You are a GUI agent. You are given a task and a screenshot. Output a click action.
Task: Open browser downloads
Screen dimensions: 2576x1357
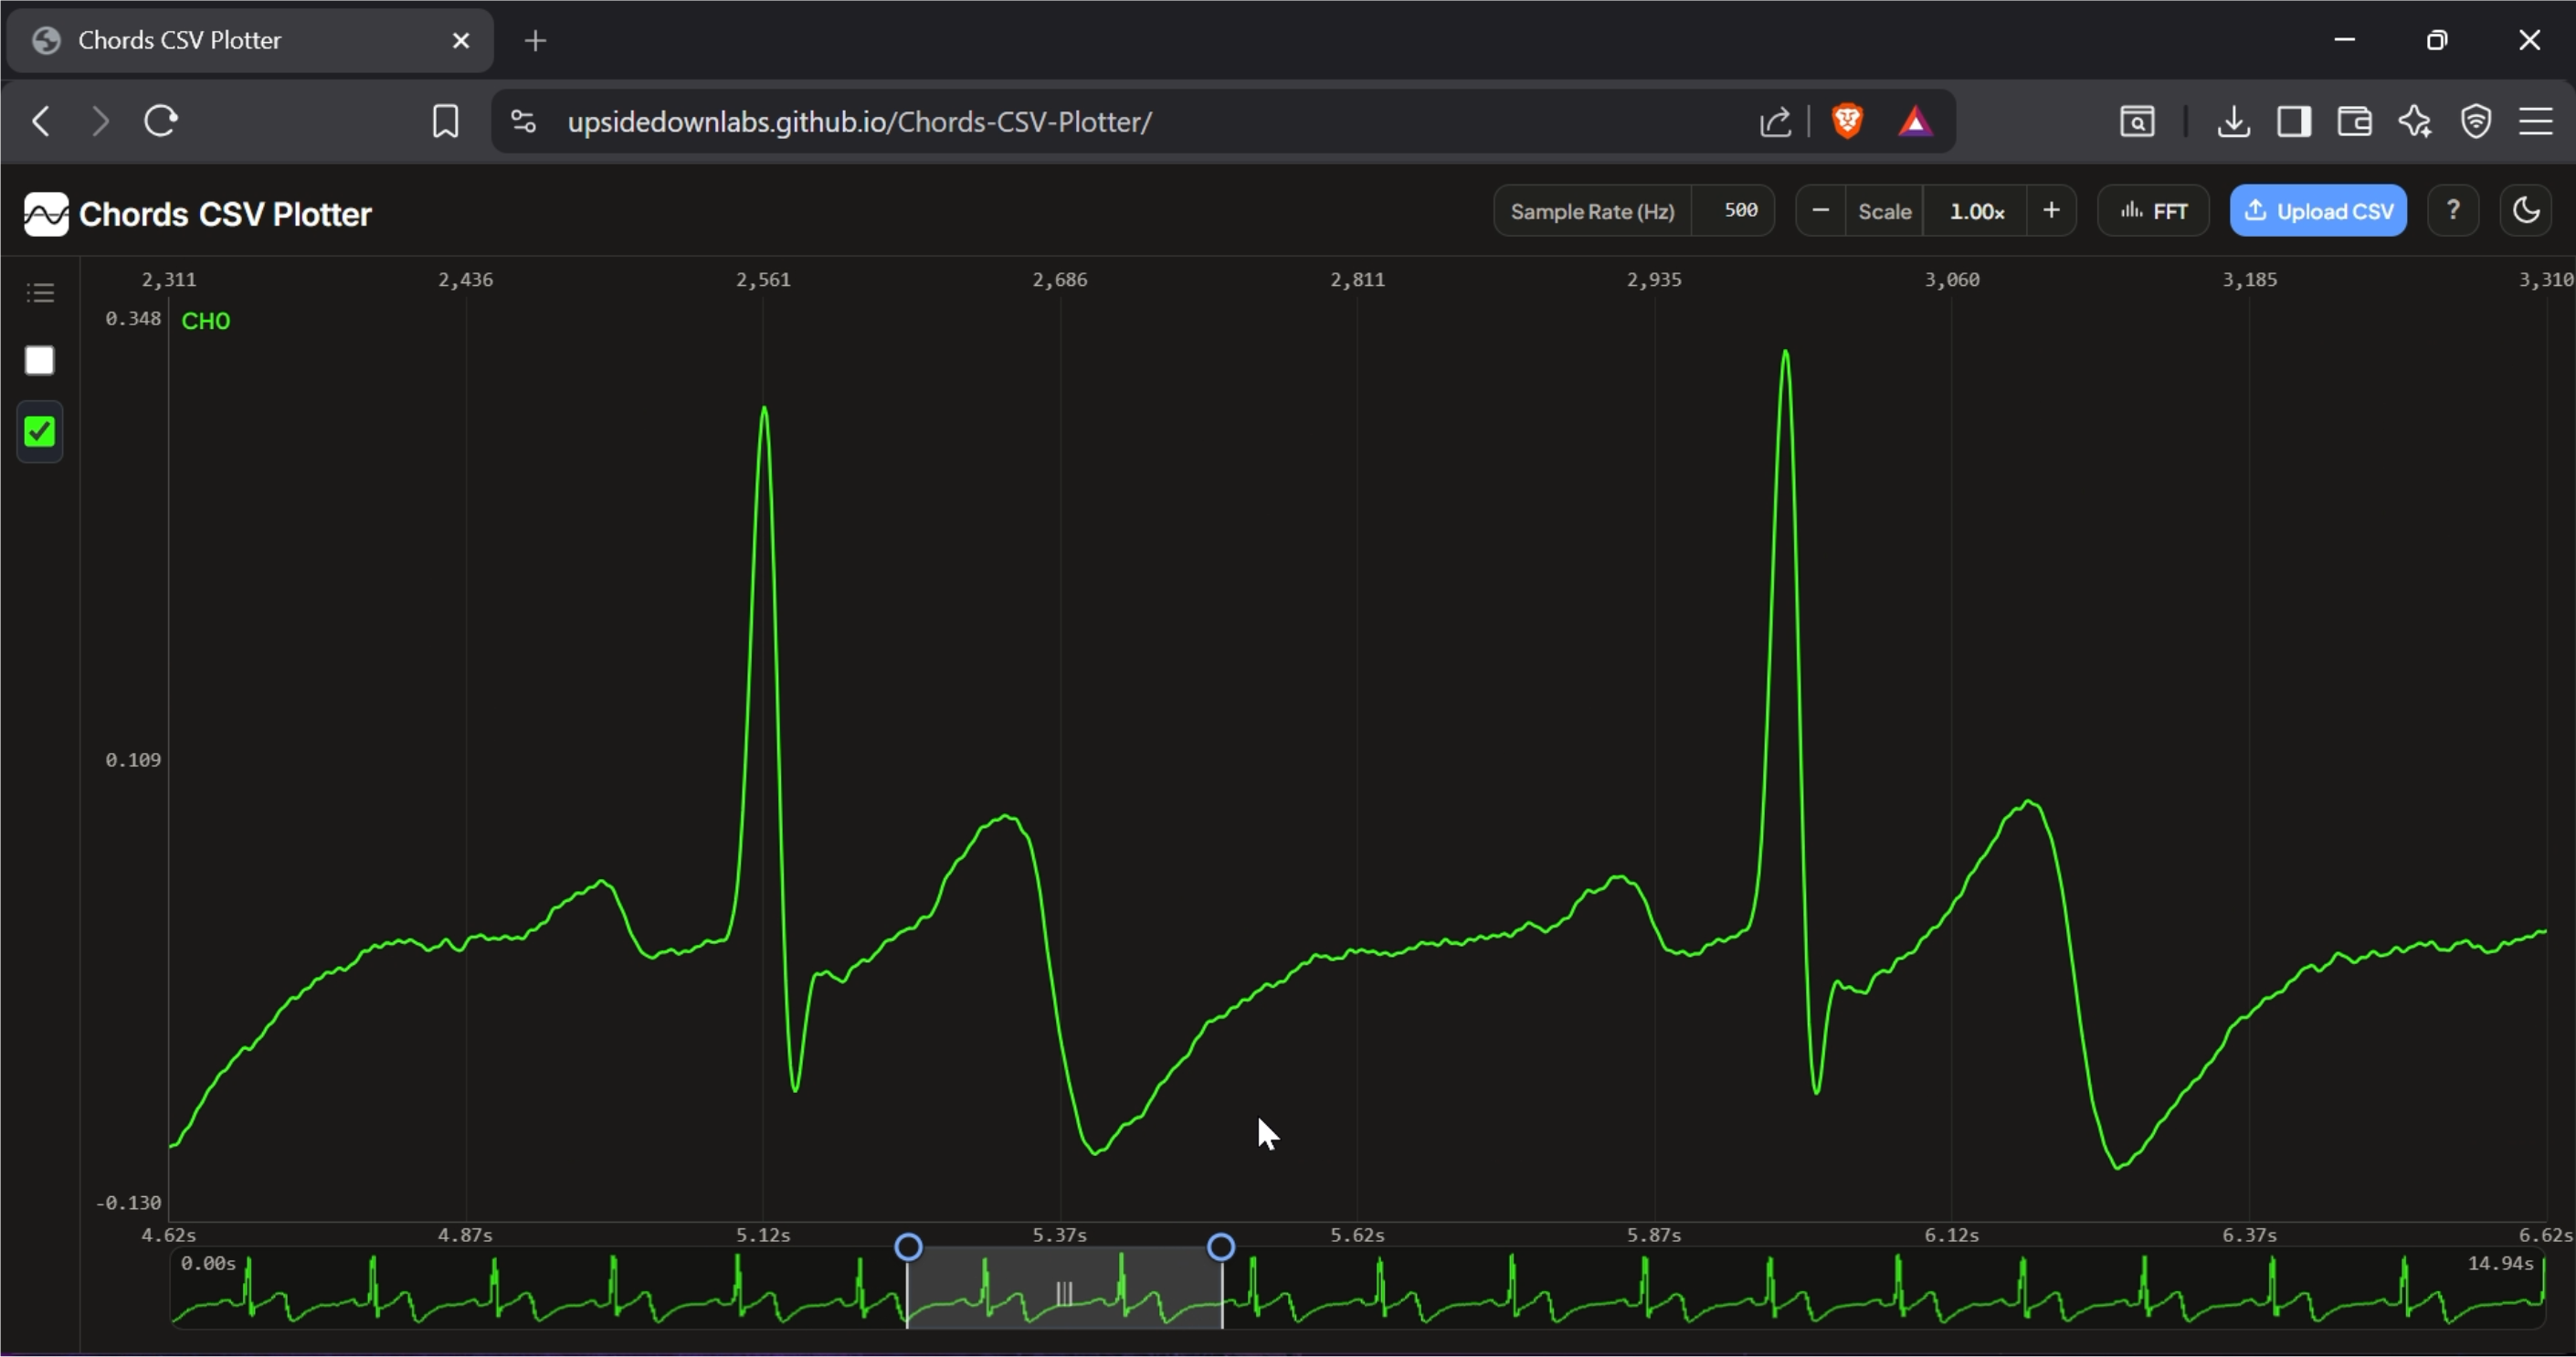2233,122
